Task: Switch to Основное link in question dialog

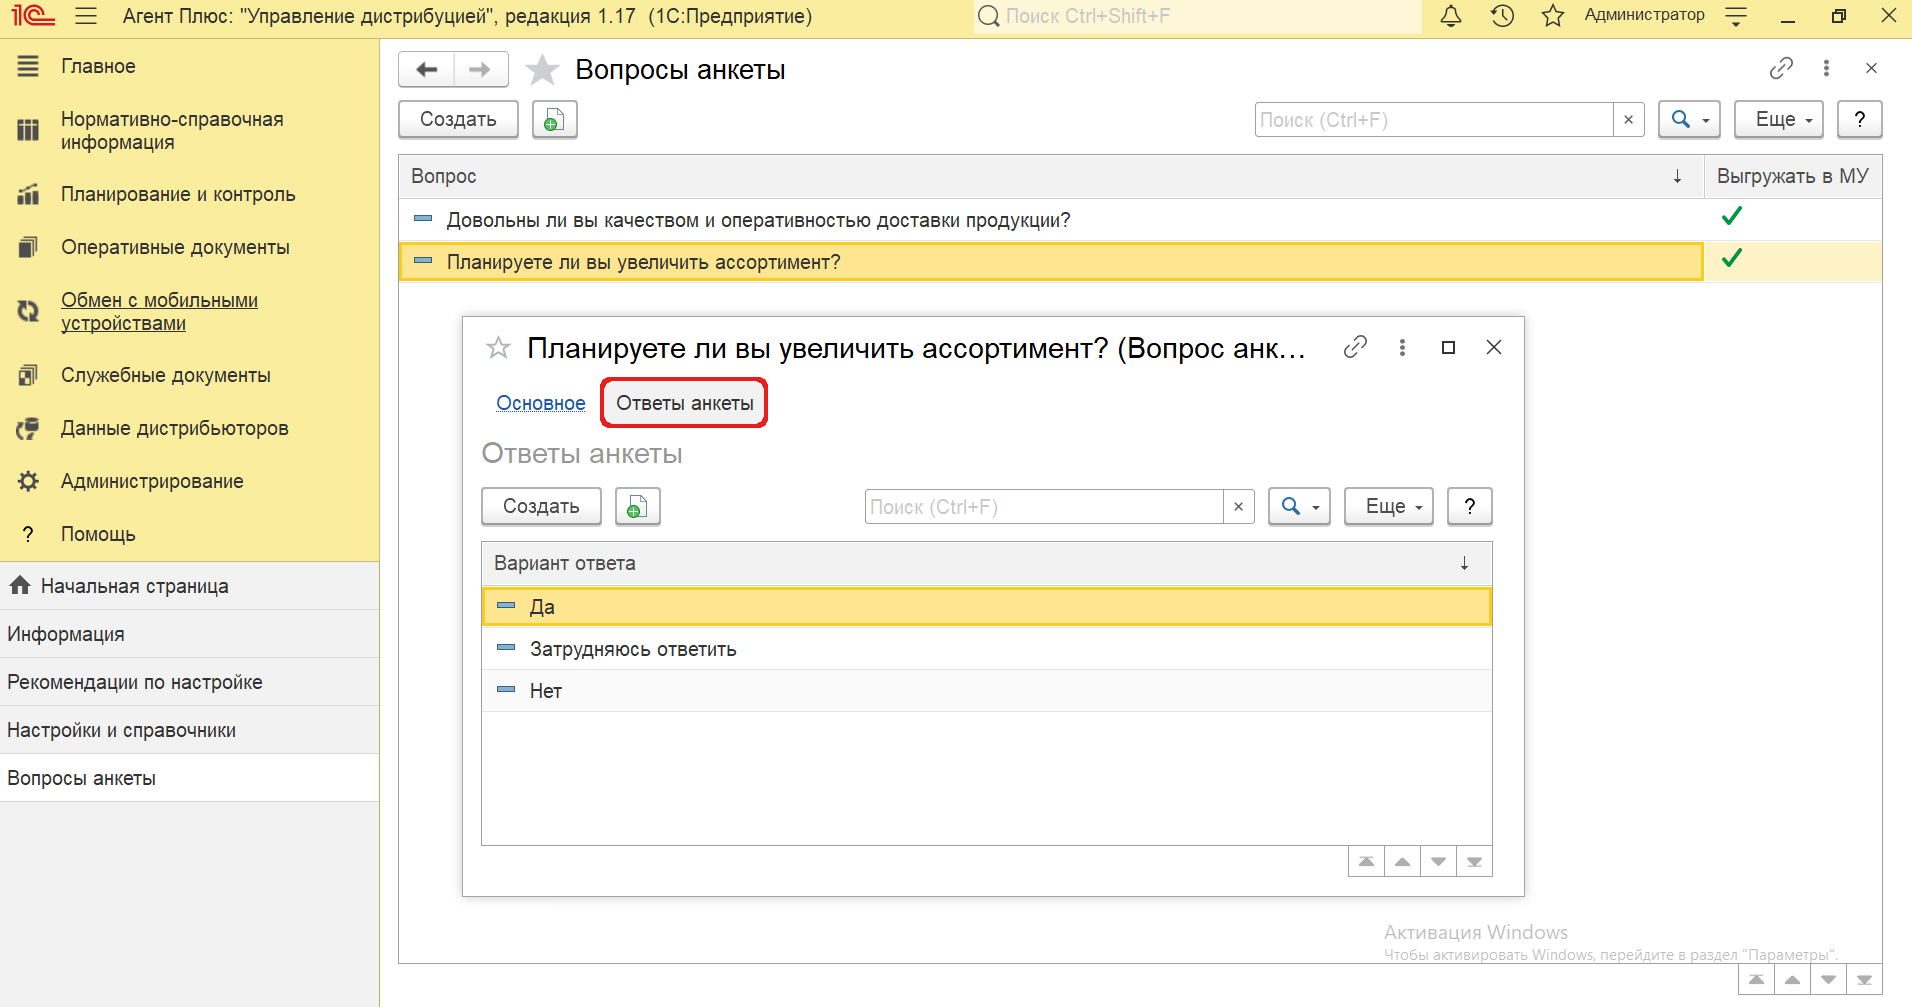Action: (x=541, y=403)
